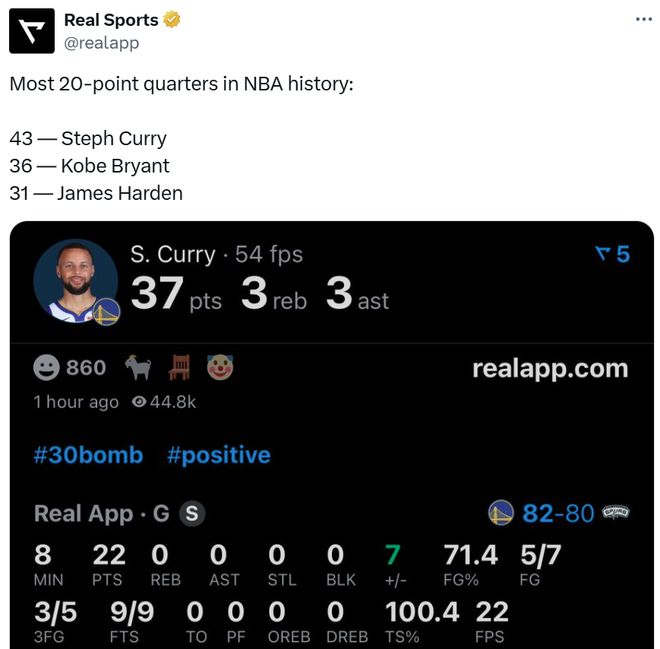Screen dimensions: 660x649
Task: Click the chair reaction emoji
Action: (x=179, y=368)
